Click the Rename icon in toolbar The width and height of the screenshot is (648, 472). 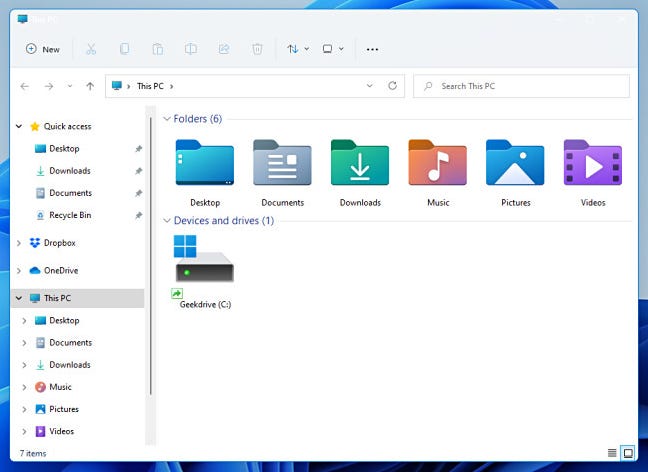pos(190,49)
